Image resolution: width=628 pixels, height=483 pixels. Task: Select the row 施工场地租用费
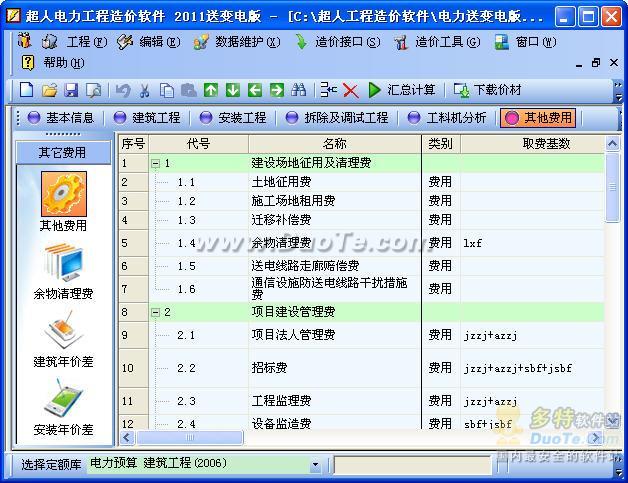[x=362, y=201]
